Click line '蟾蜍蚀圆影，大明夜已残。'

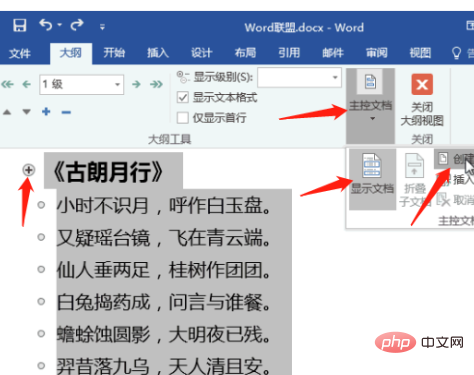pos(164,334)
